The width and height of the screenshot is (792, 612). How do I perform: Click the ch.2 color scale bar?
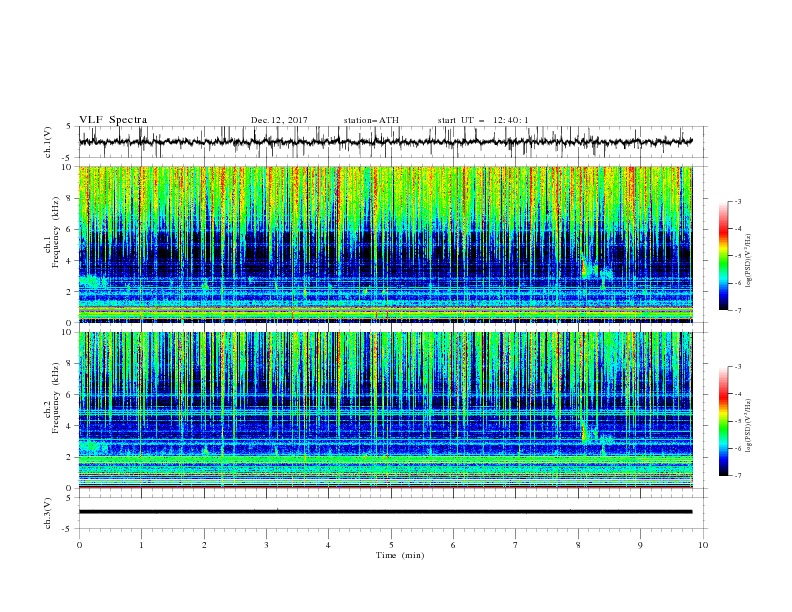(x=724, y=421)
